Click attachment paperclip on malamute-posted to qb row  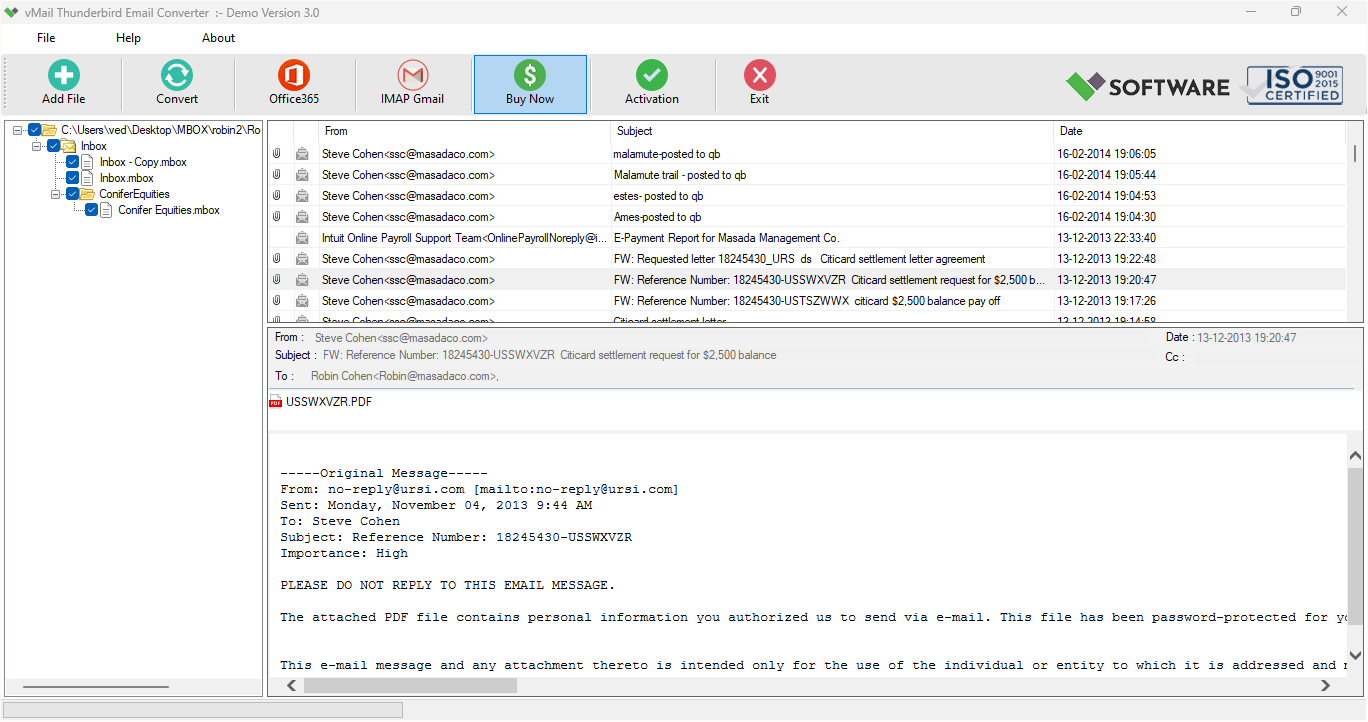click(x=277, y=154)
